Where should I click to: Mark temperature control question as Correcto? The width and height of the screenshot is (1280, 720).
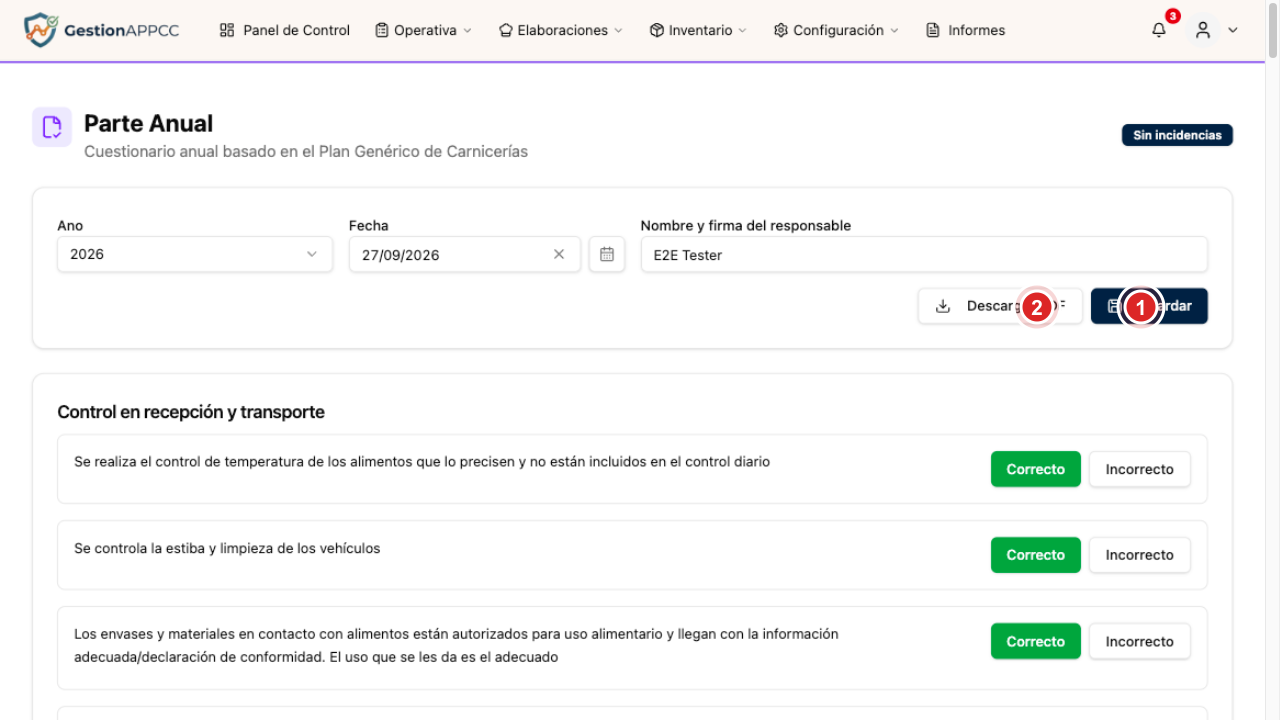(1036, 469)
